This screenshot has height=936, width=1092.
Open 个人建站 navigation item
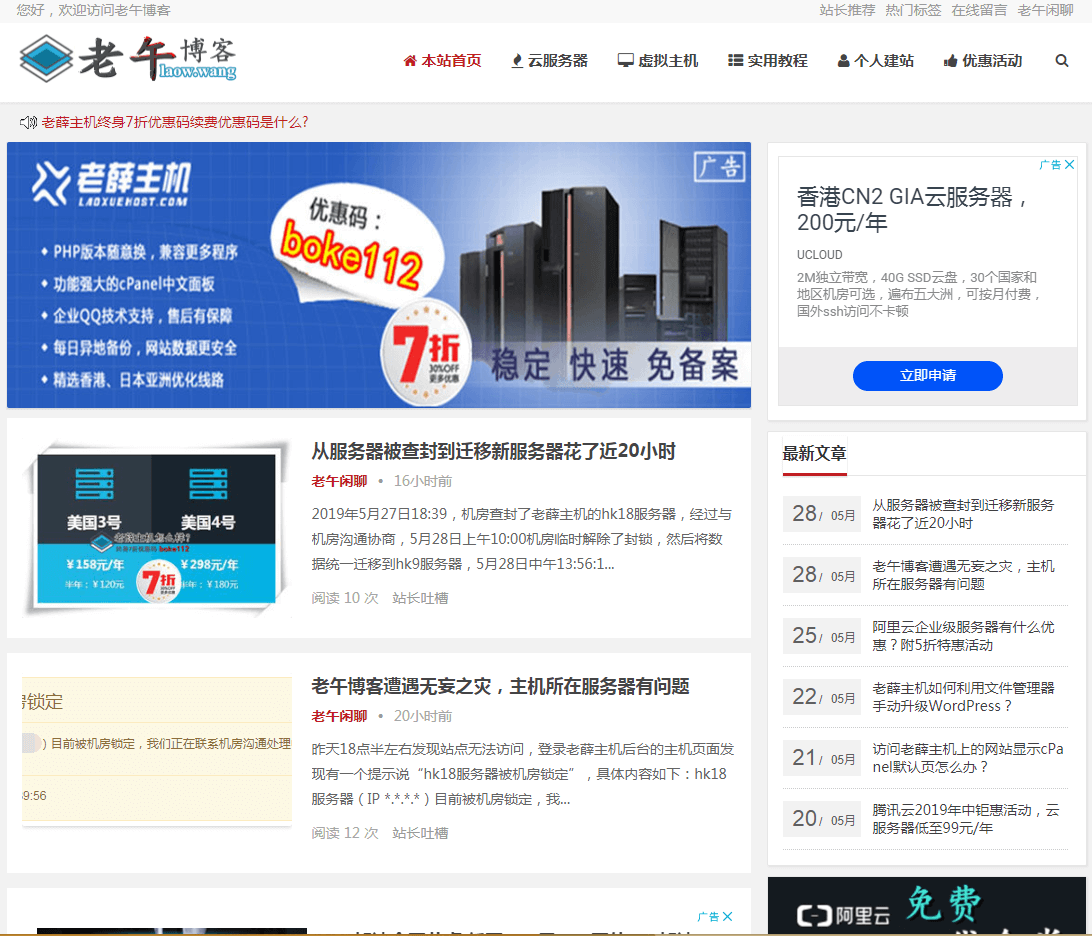875,61
